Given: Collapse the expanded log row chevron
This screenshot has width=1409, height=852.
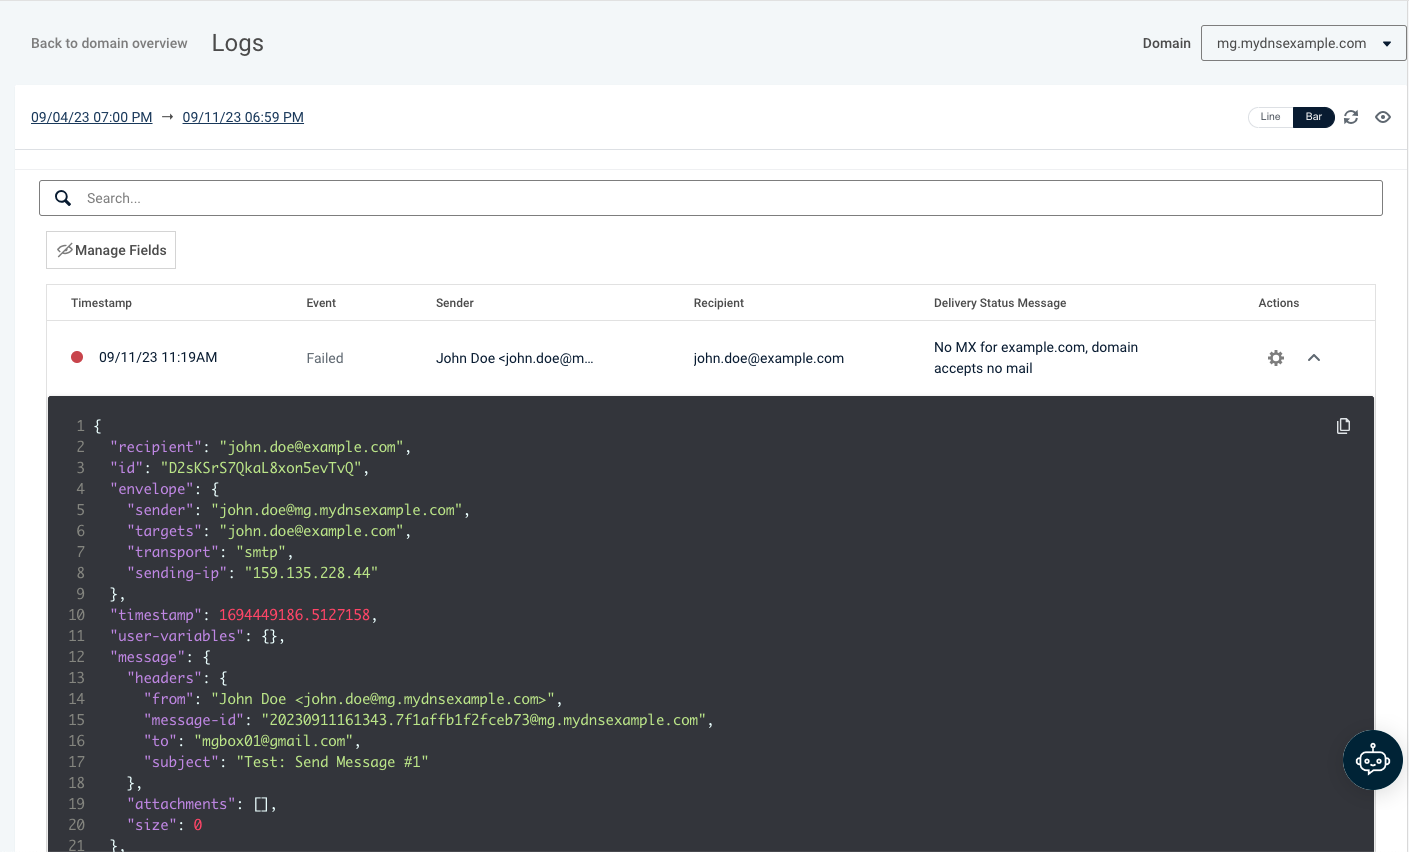Looking at the screenshot, I should (1314, 358).
